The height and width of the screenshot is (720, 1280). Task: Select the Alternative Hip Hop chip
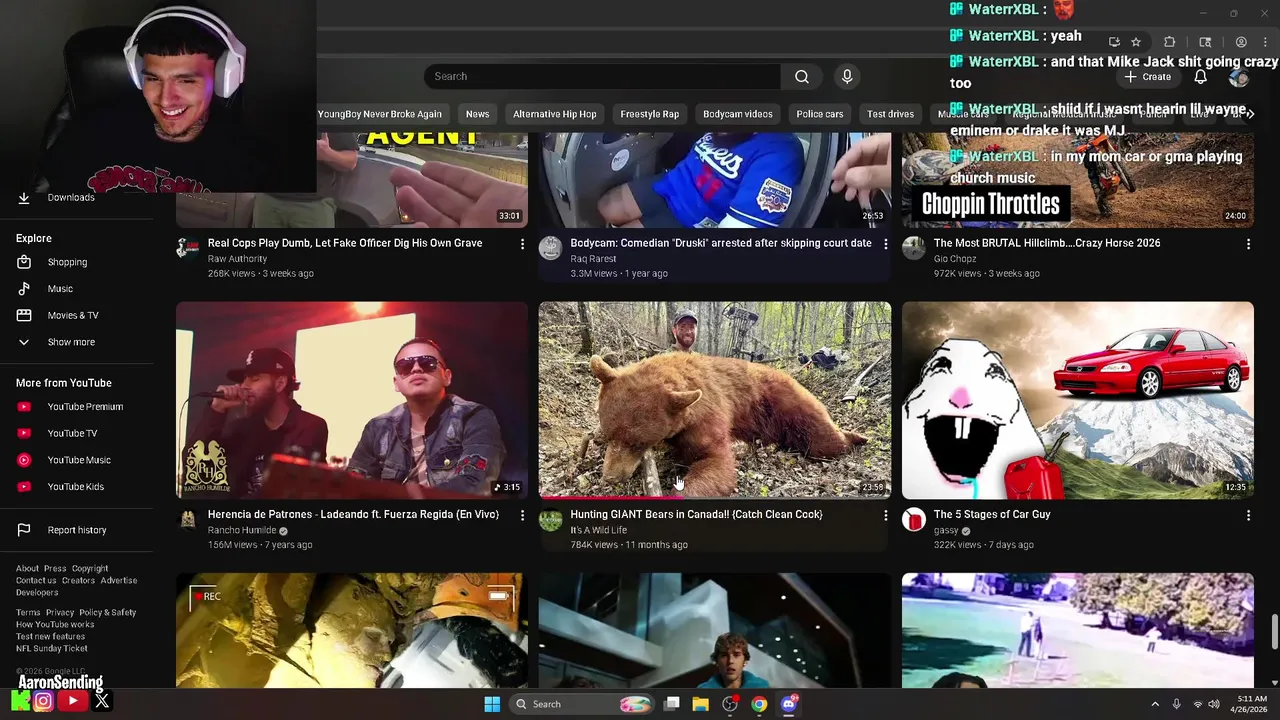click(x=555, y=114)
